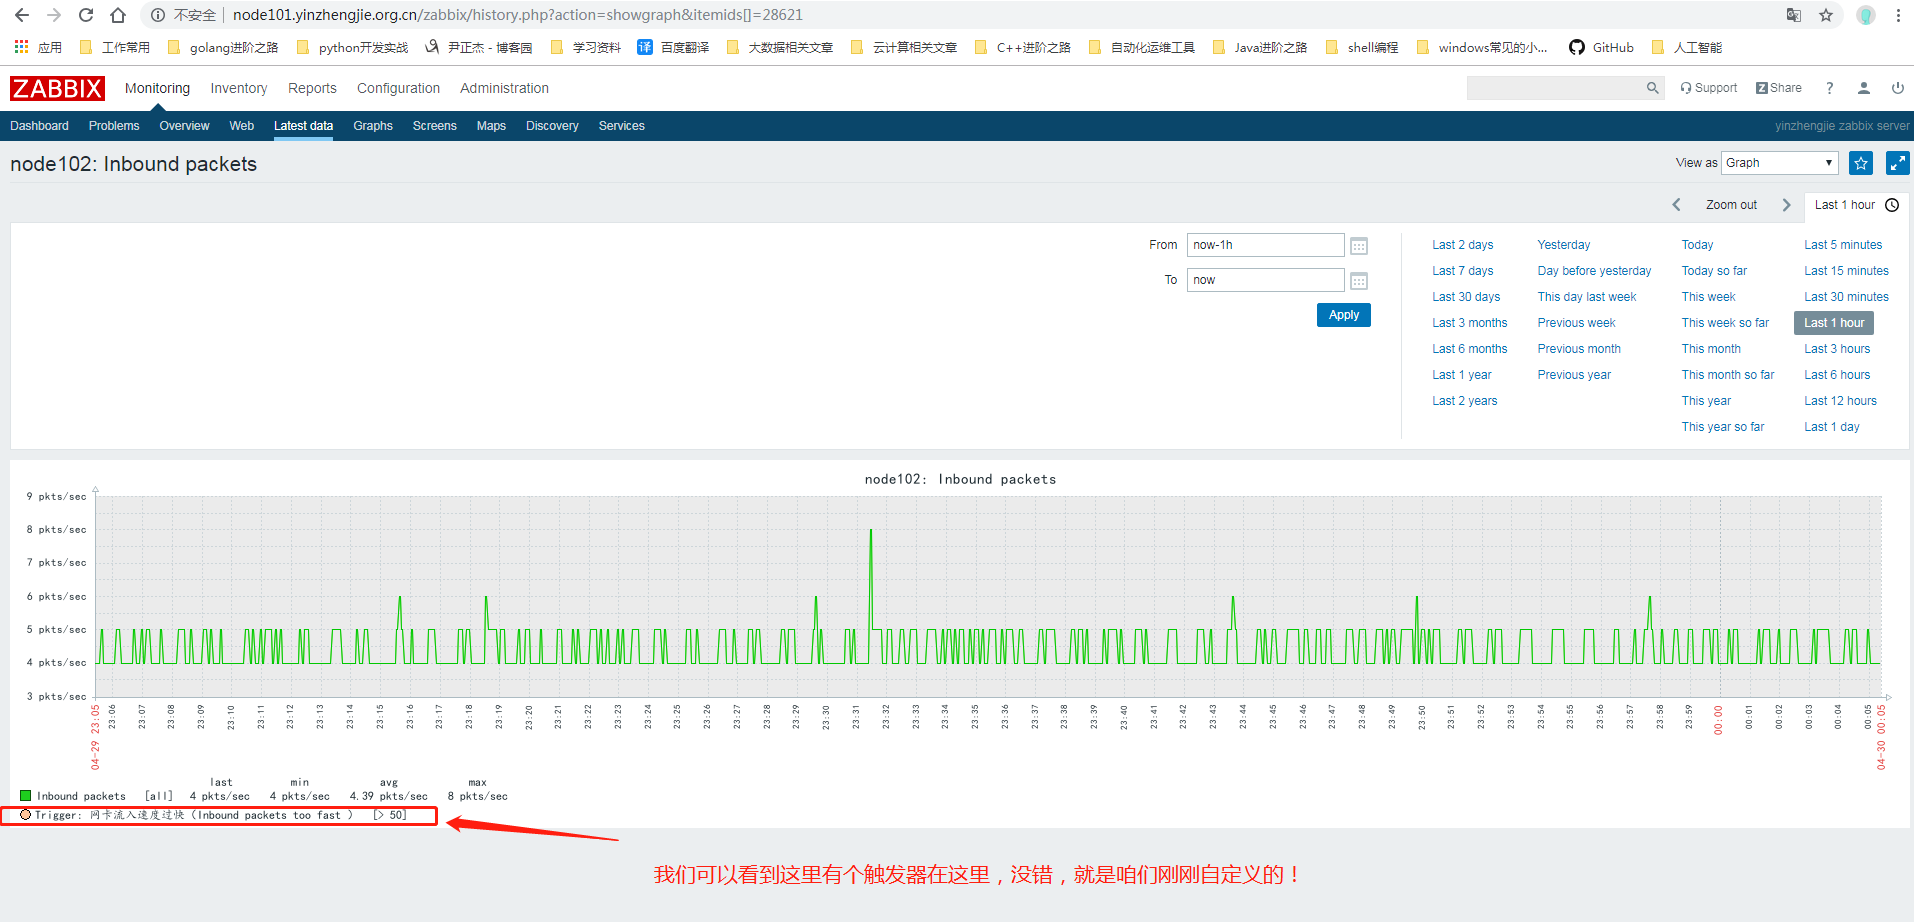
Task: Click the Inbound packets green legend swatch
Action: click(x=26, y=796)
